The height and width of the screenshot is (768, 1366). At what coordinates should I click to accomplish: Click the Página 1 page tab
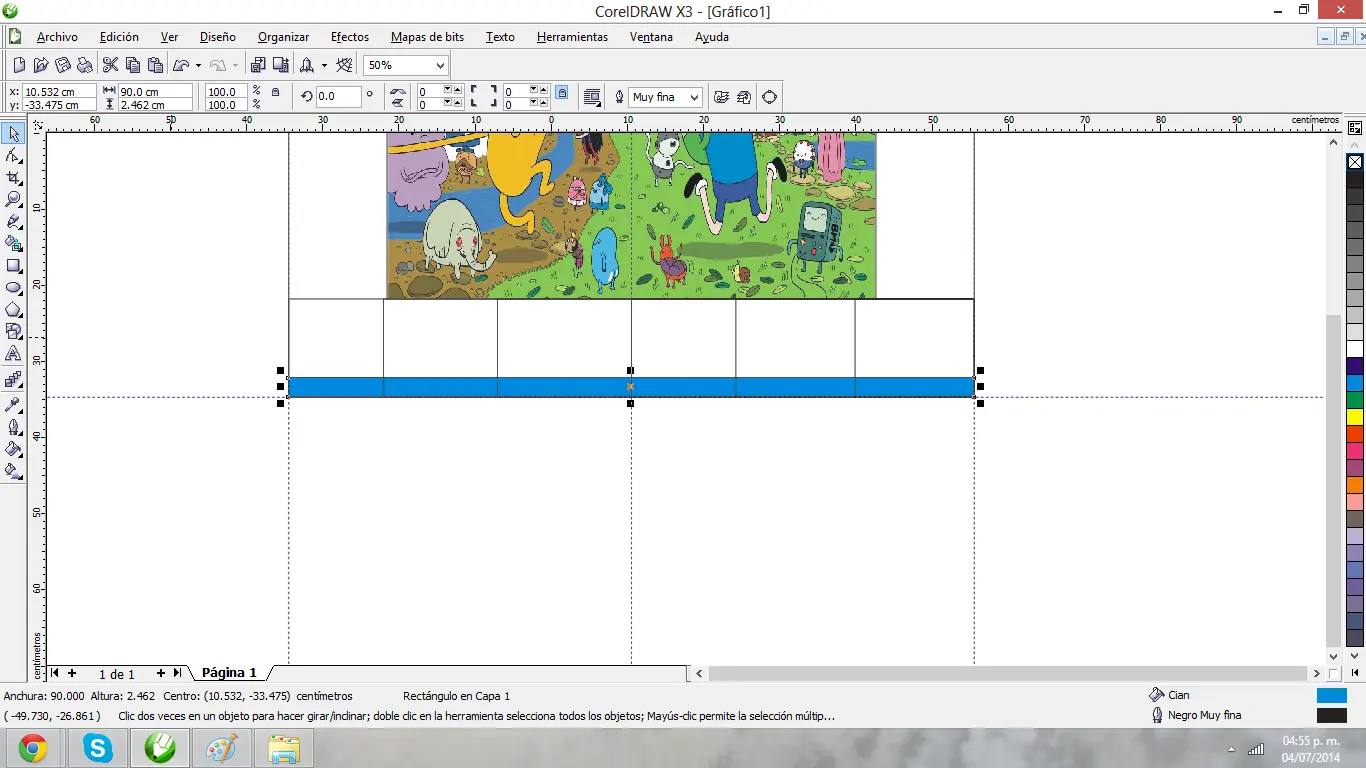click(229, 673)
